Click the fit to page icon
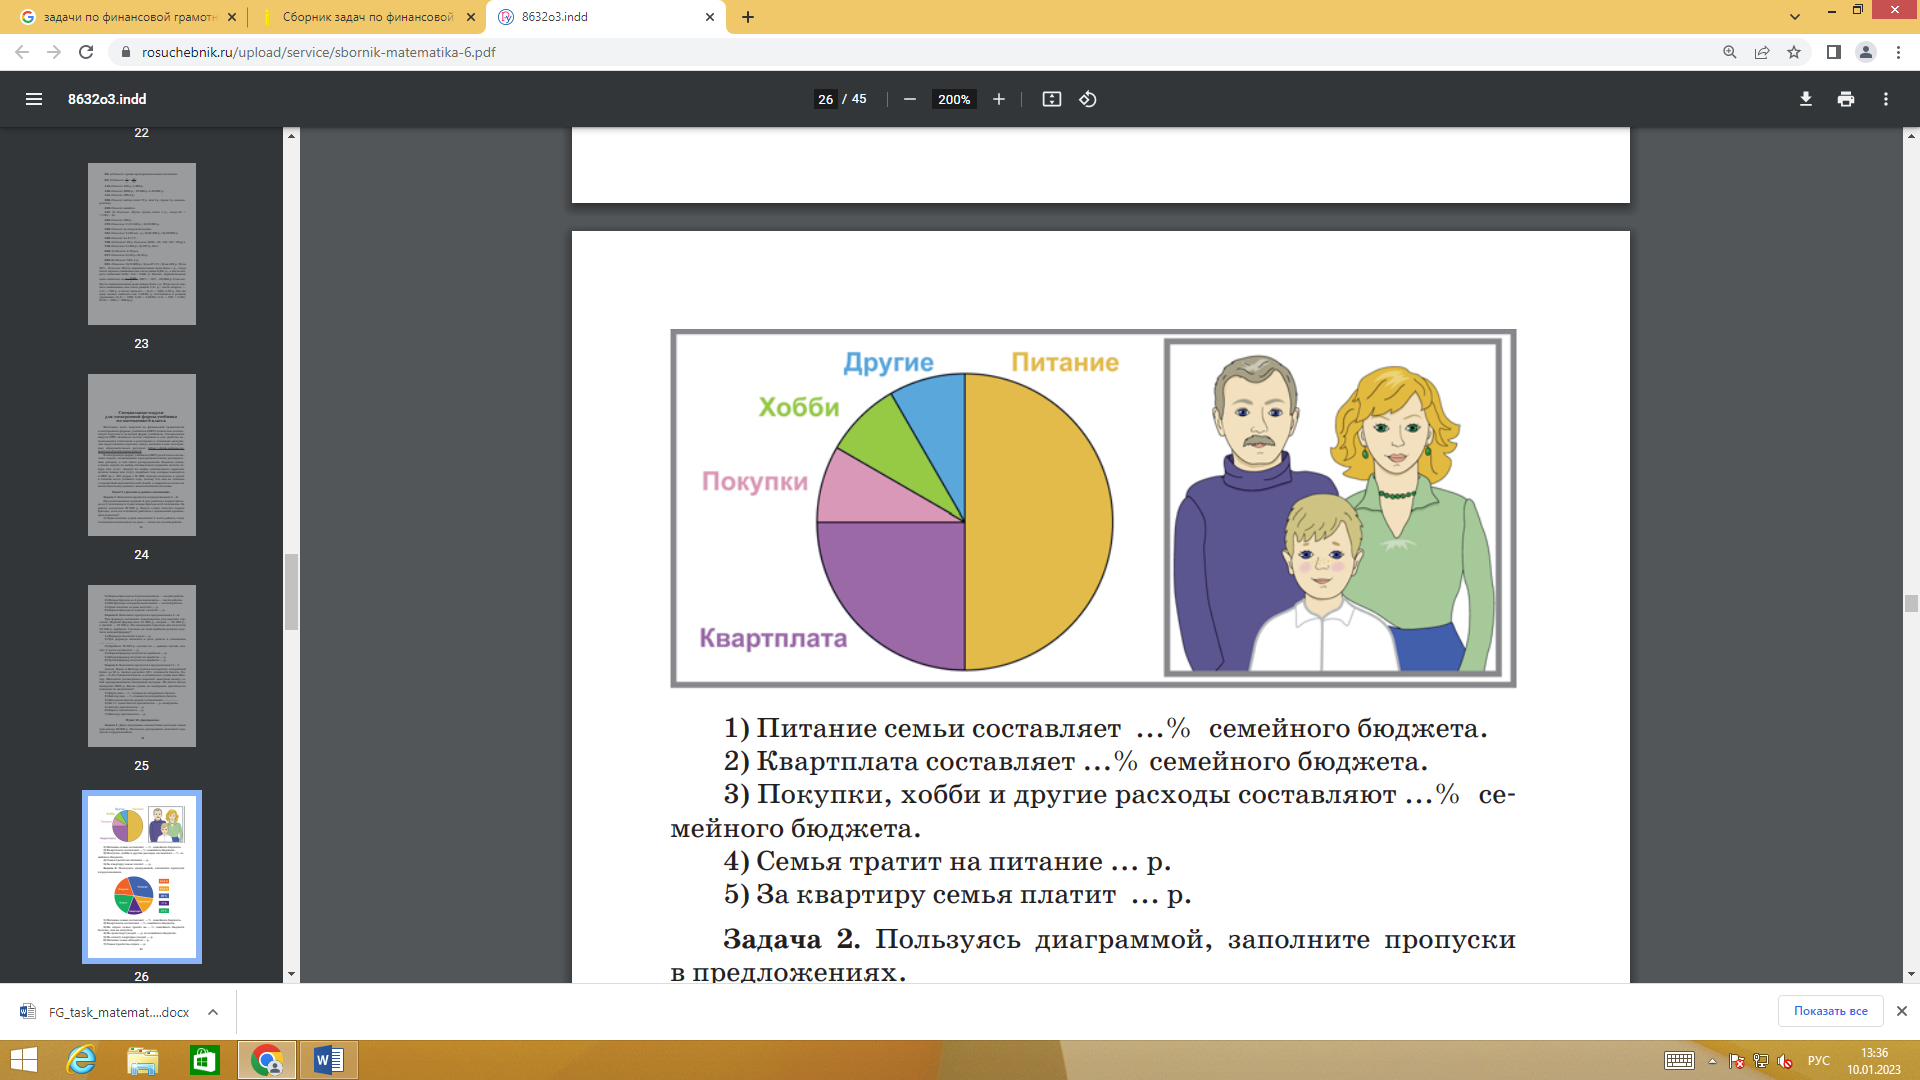Image resolution: width=1920 pixels, height=1080 pixels. pyautogui.click(x=1051, y=99)
